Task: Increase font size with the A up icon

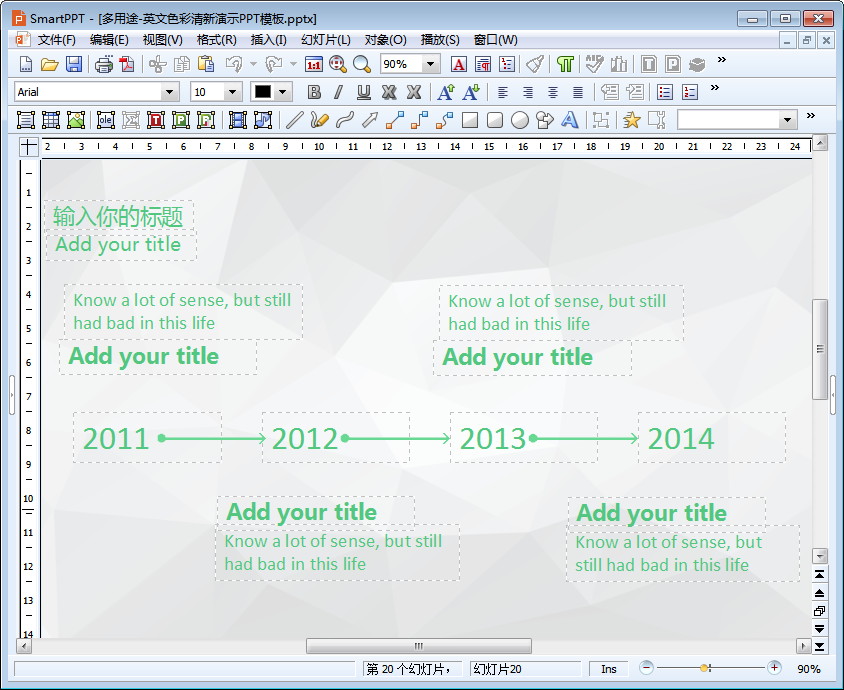Action: (x=446, y=92)
